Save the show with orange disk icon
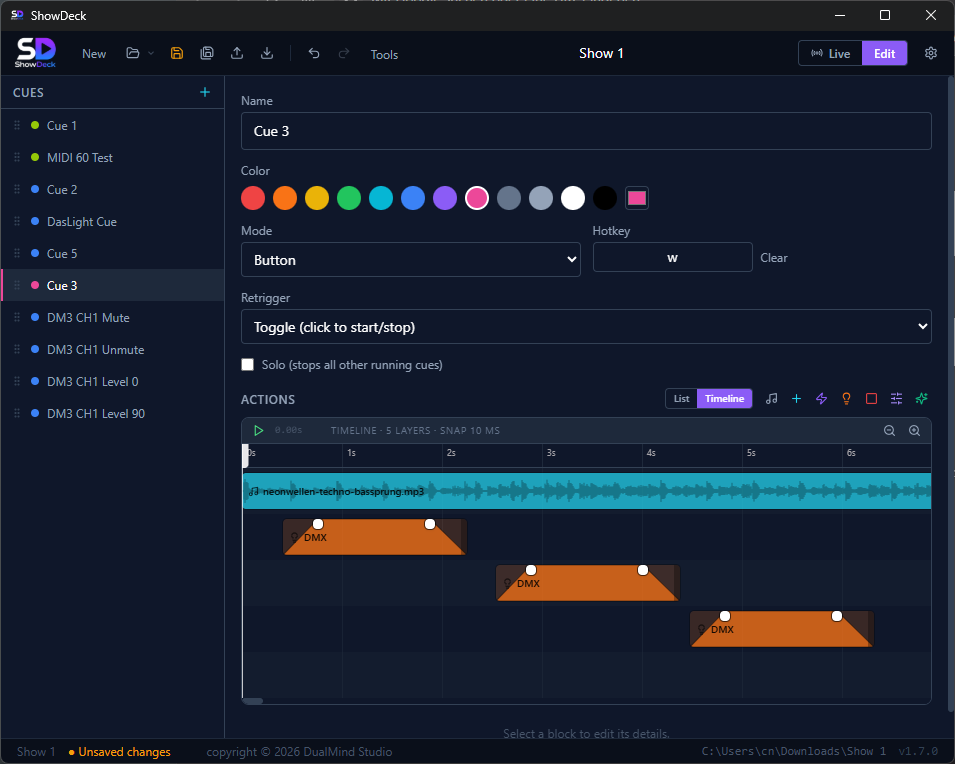955x764 pixels. pos(177,54)
